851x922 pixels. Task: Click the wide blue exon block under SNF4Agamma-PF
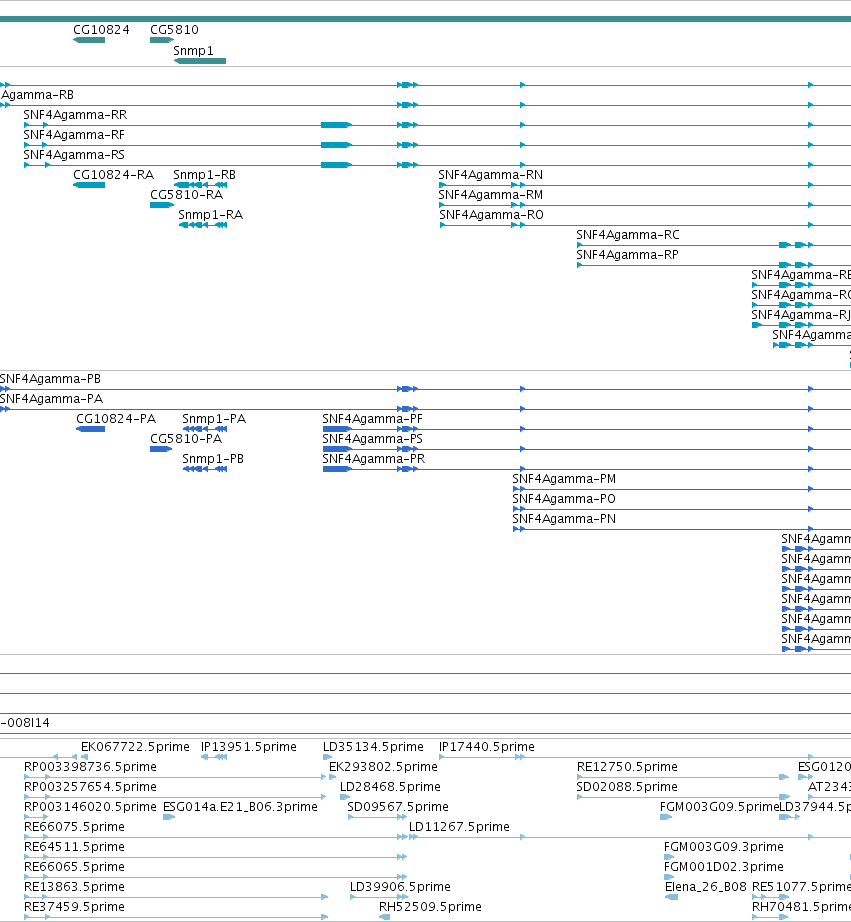click(337, 429)
